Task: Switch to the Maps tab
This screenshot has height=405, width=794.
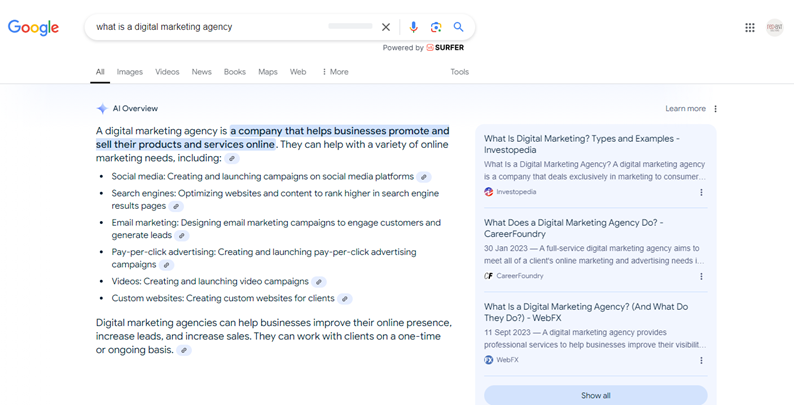Action: 268,72
